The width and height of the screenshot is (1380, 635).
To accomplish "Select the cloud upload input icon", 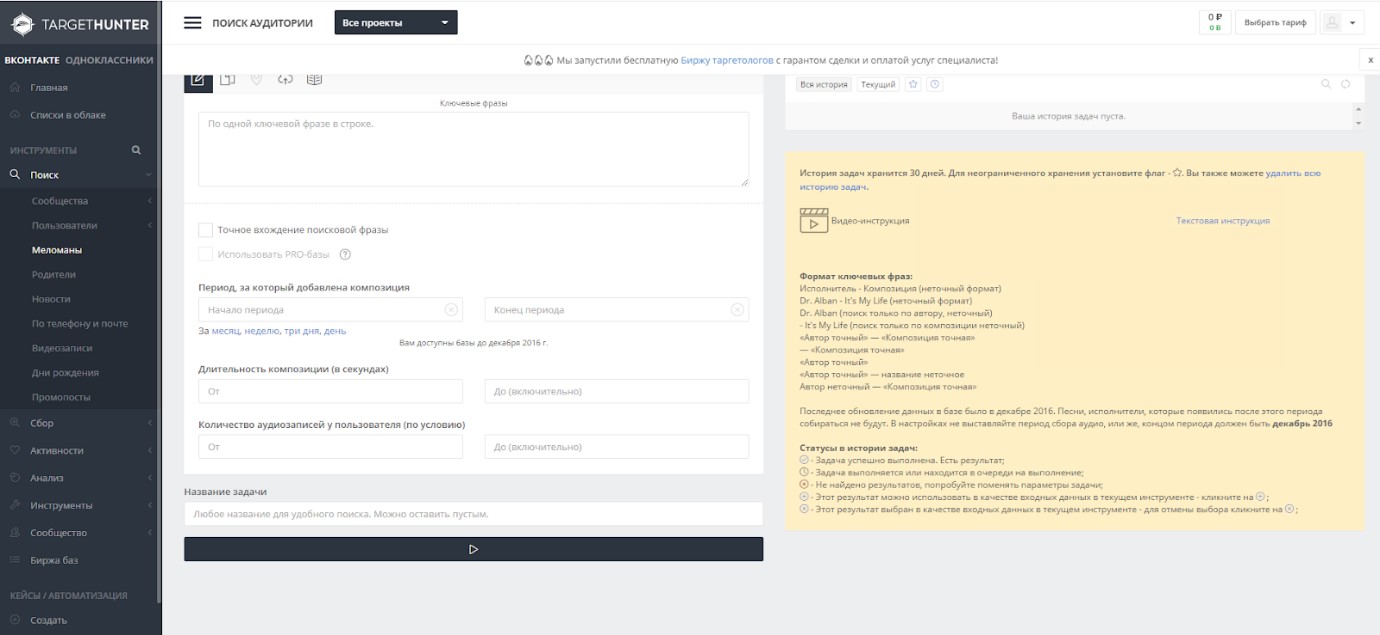I will pyautogui.click(x=285, y=80).
